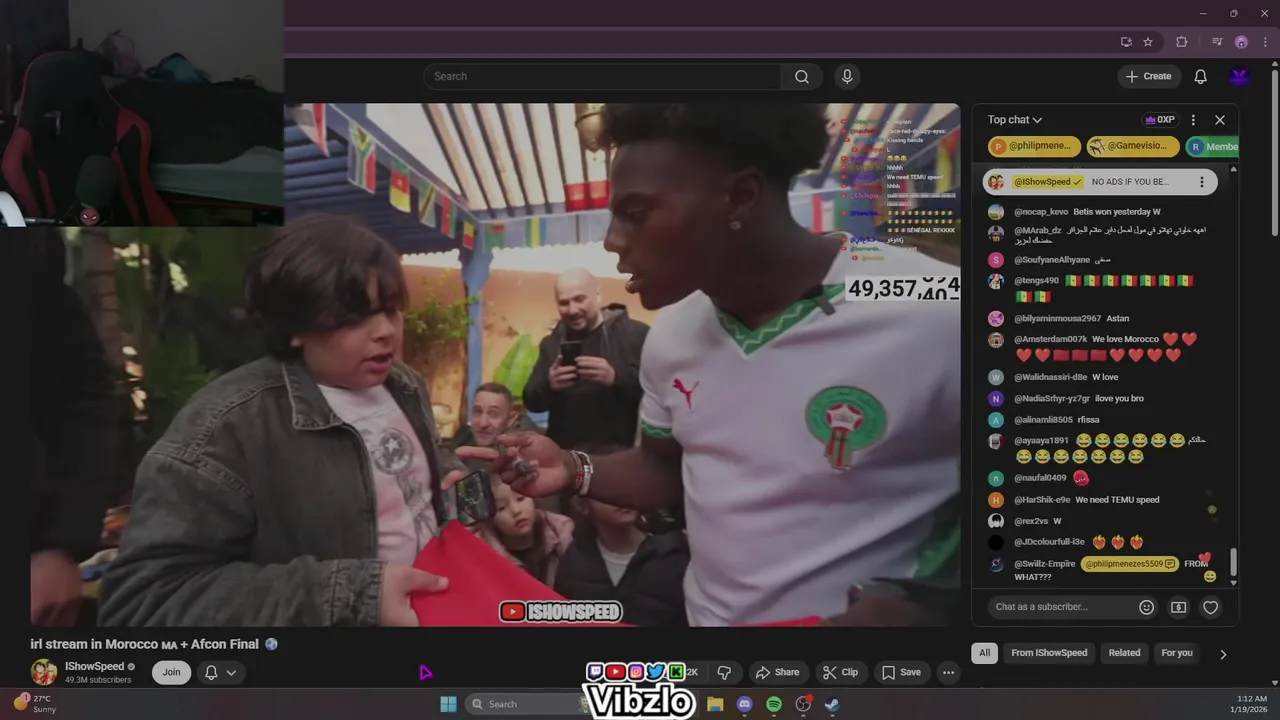Click the IShowSpeed channel name link
The image size is (1280, 720).
[x=95, y=666]
